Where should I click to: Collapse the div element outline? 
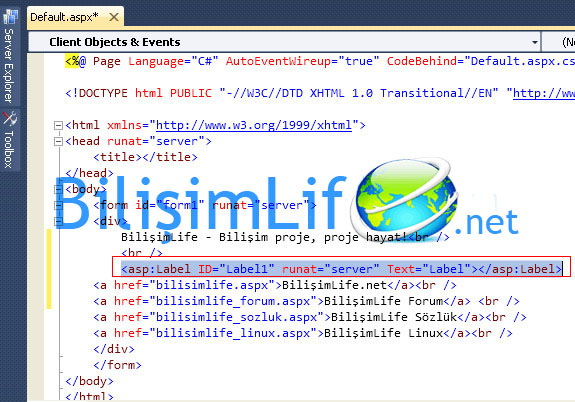58,221
